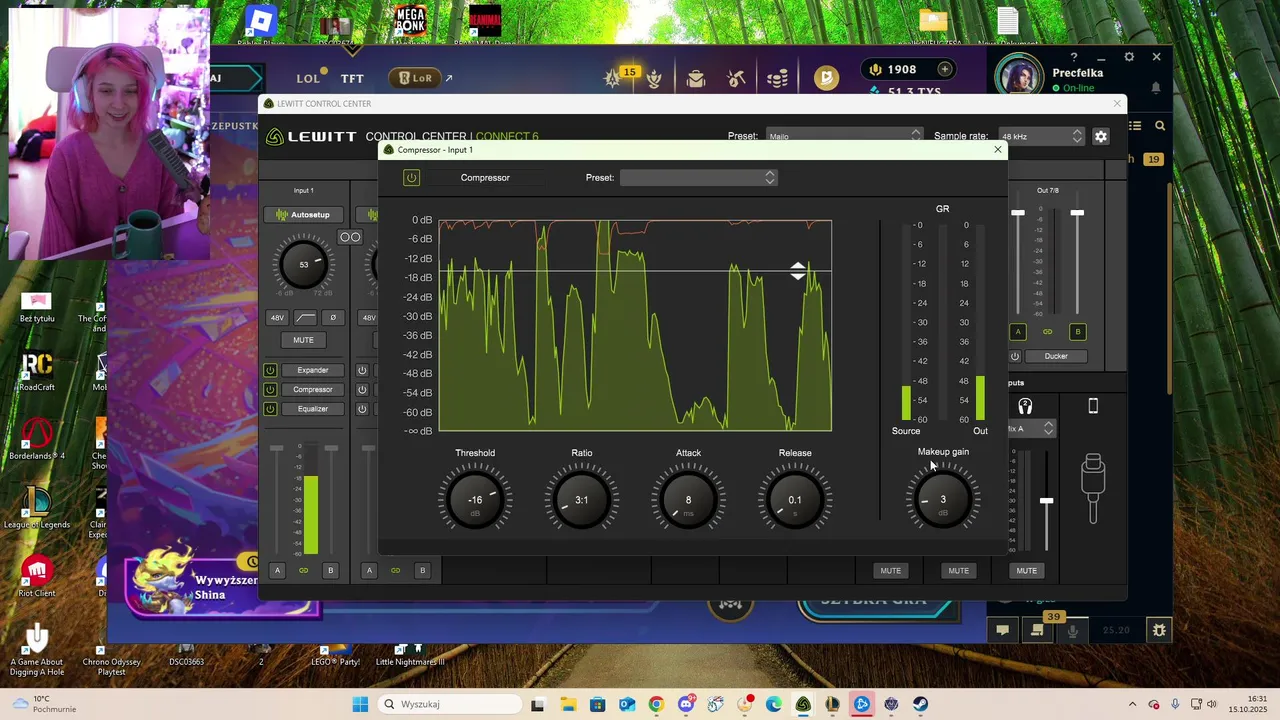Toggle 48V phantom power on Input 1
The width and height of the screenshot is (1280, 720).
pyautogui.click(x=277, y=318)
